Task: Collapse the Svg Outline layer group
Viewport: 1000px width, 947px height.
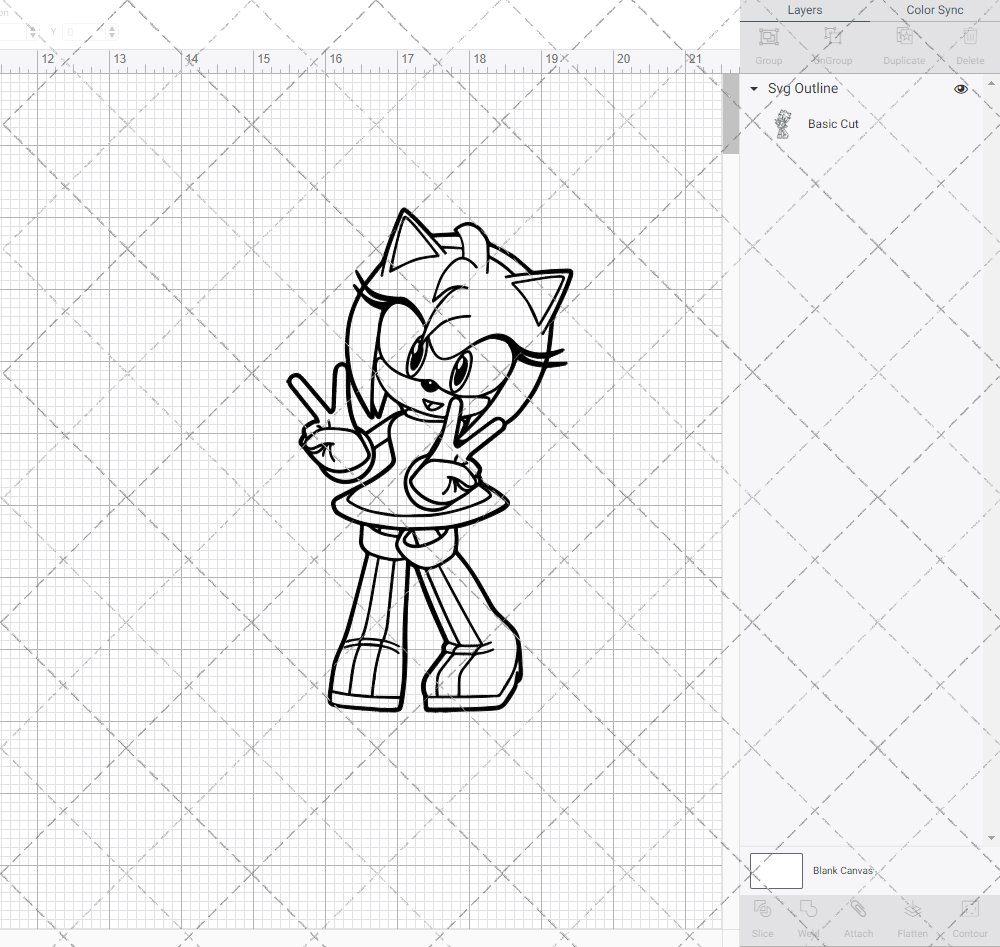Action: coord(753,88)
